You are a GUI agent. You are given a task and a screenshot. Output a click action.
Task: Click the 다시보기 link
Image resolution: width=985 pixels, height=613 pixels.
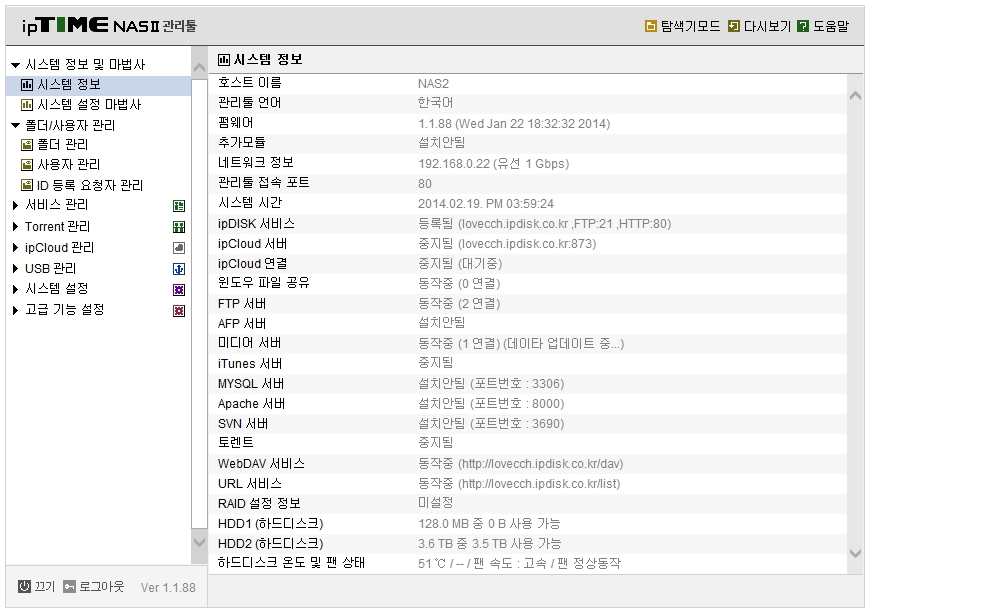(x=767, y=26)
